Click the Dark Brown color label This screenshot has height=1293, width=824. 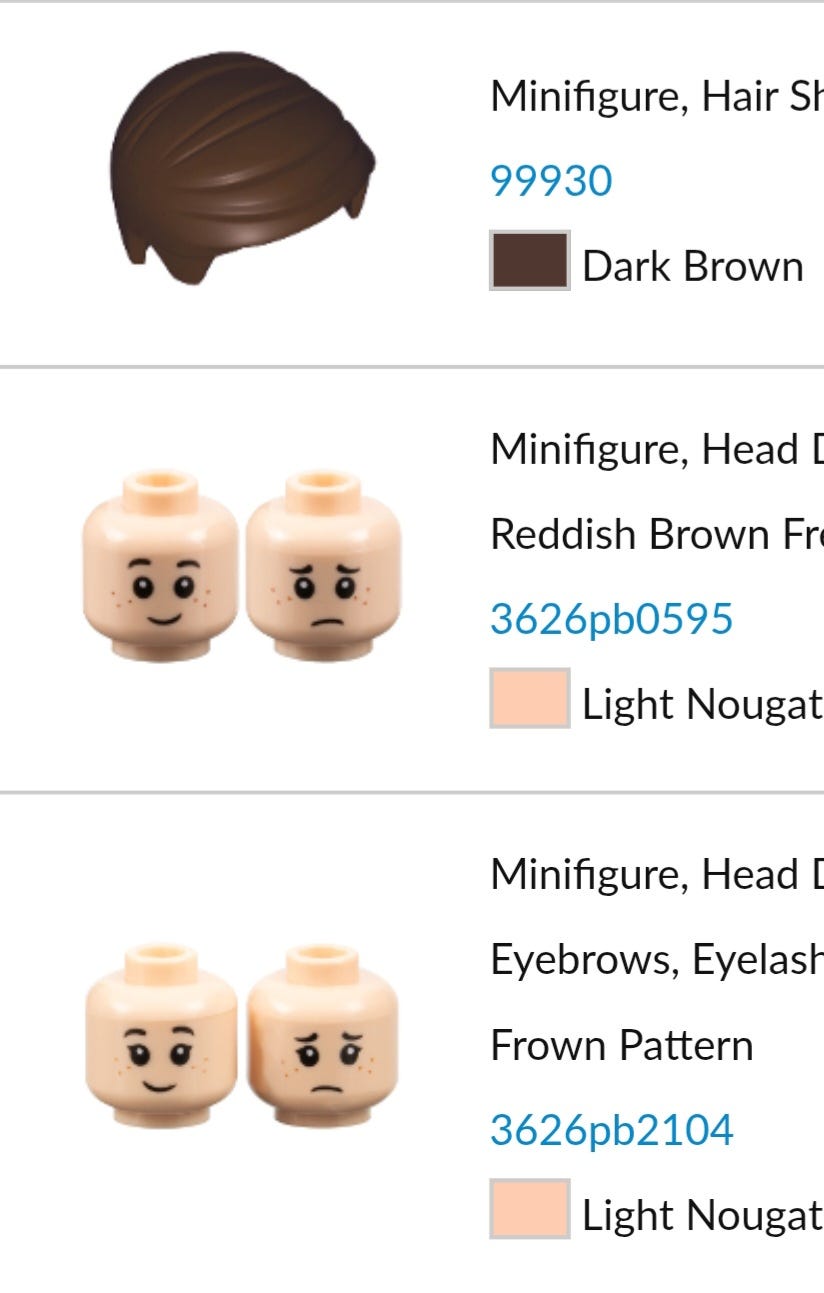pos(692,267)
